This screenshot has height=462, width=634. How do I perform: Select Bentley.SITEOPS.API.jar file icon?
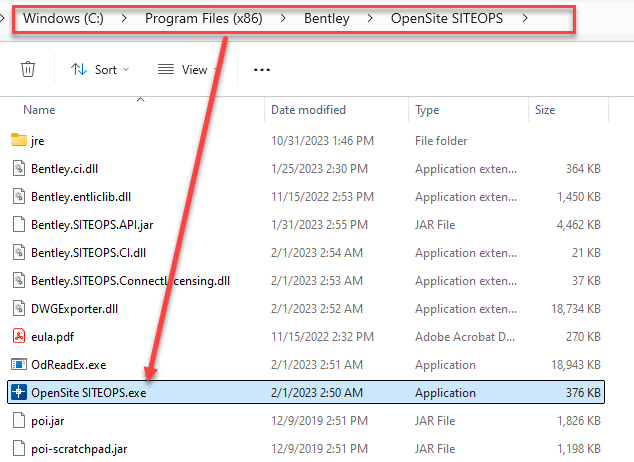[x=19, y=224]
